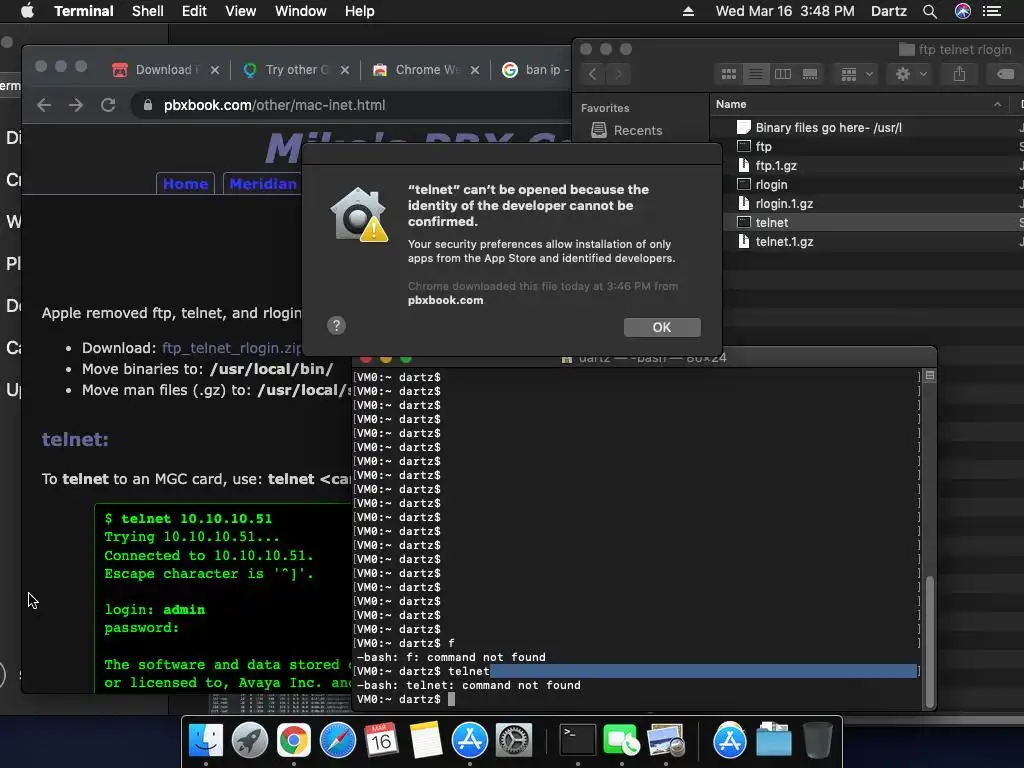Open Notes from the Dock
Screen dimensions: 1024x768
[x=425, y=740]
